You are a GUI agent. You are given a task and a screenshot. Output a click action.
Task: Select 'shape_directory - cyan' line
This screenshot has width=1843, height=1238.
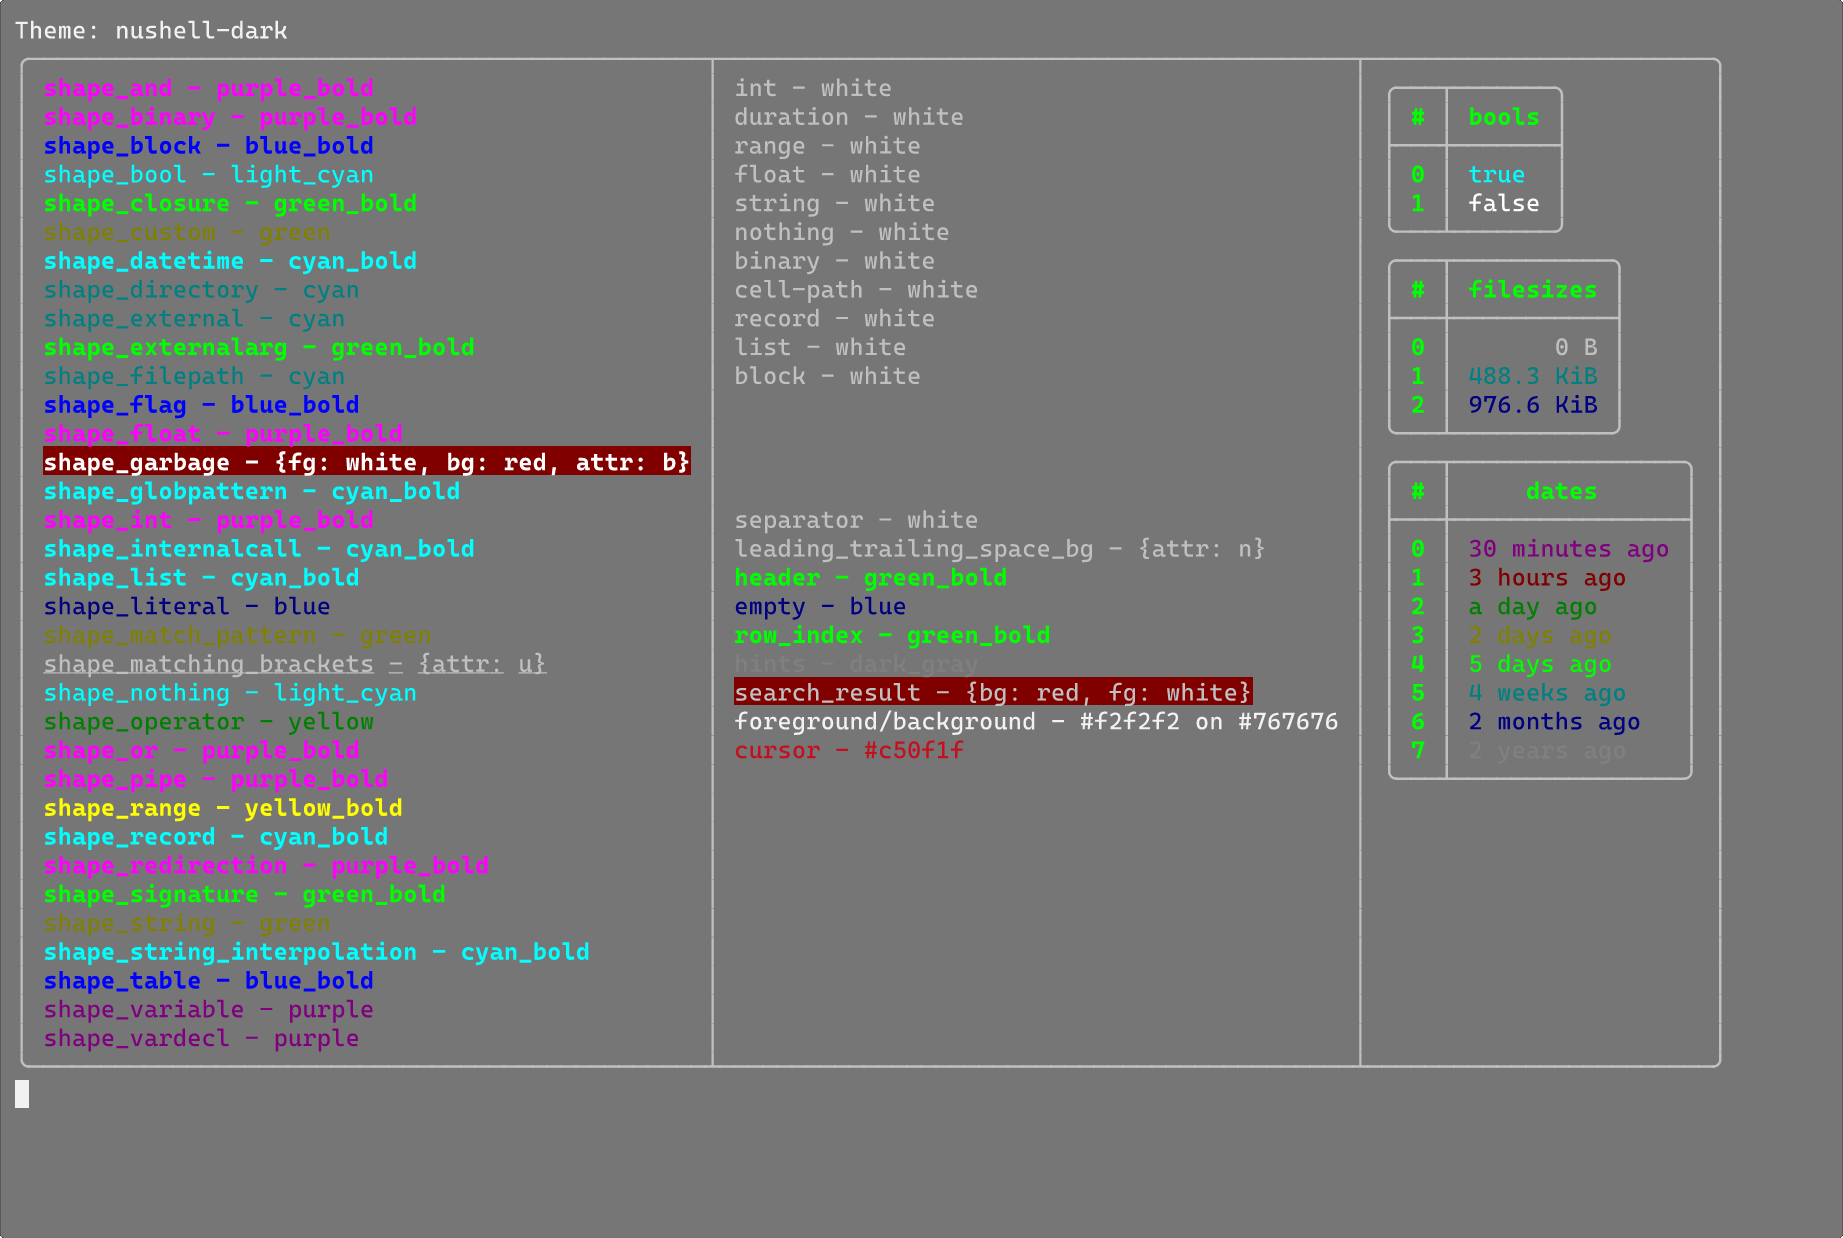click(x=201, y=290)
